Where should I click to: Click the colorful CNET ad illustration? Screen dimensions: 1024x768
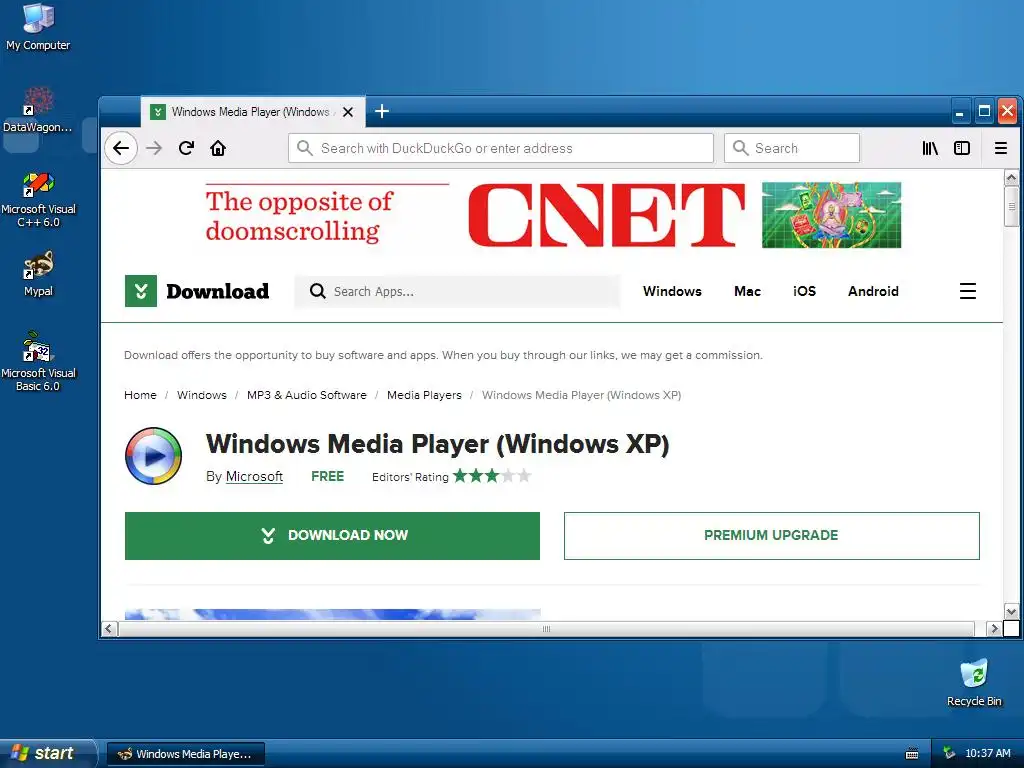click(x=831, y=215)
